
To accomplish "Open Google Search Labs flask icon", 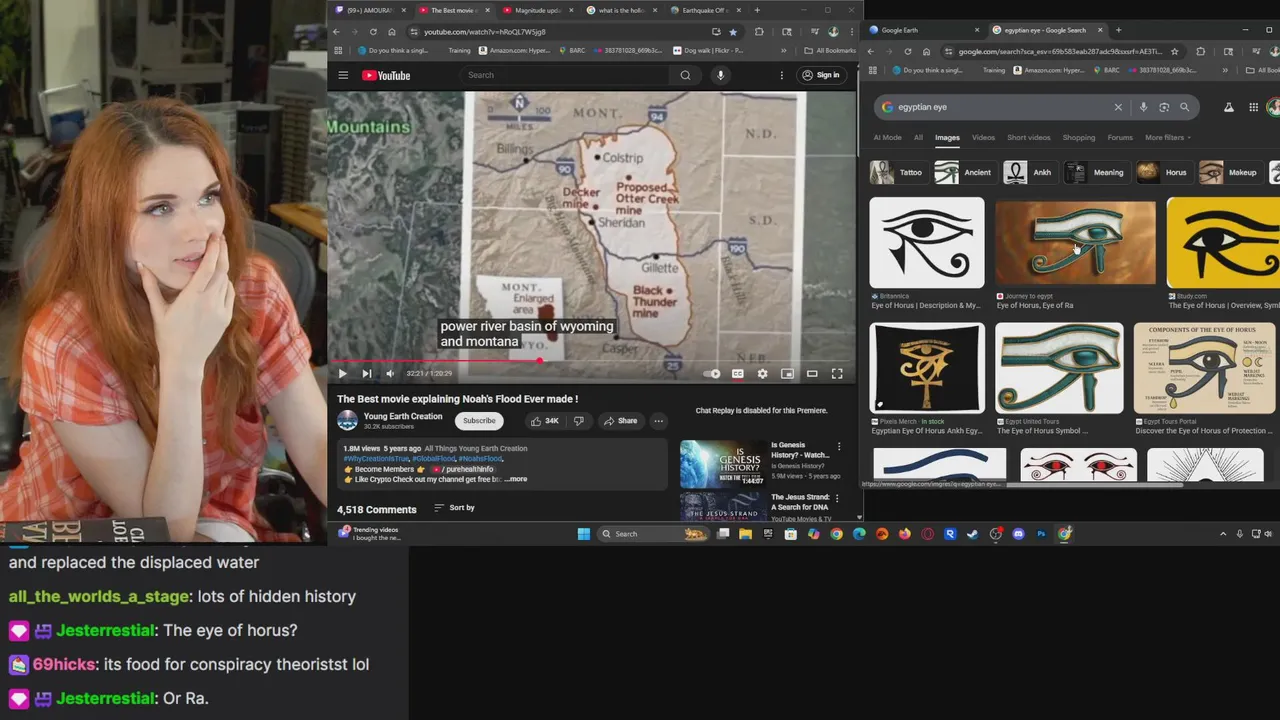I will point(1229,107).
